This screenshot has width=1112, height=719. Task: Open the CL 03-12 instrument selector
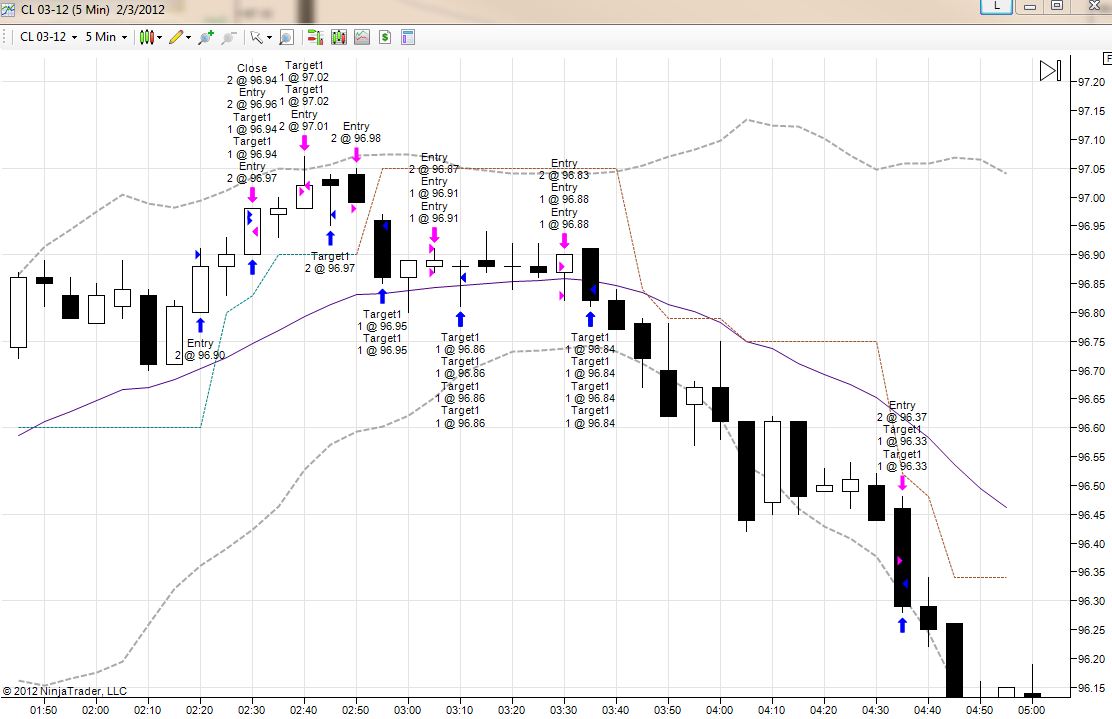coord(48,37)
